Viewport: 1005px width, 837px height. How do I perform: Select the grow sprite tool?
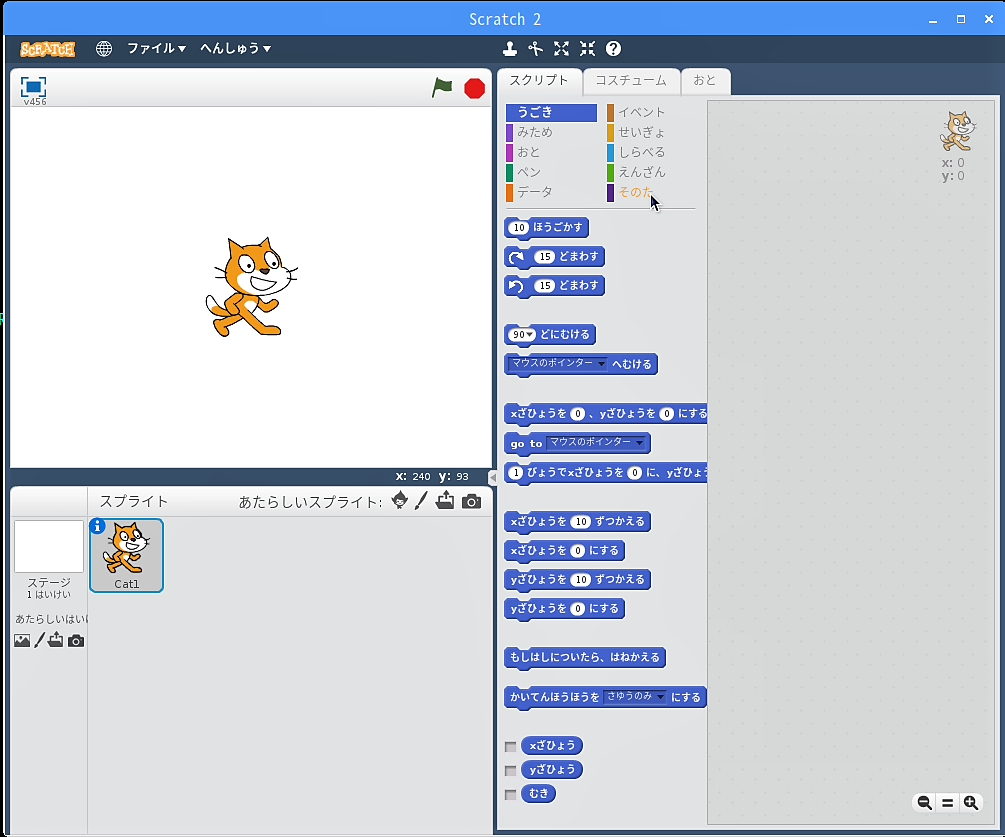[x=561, y=49]
